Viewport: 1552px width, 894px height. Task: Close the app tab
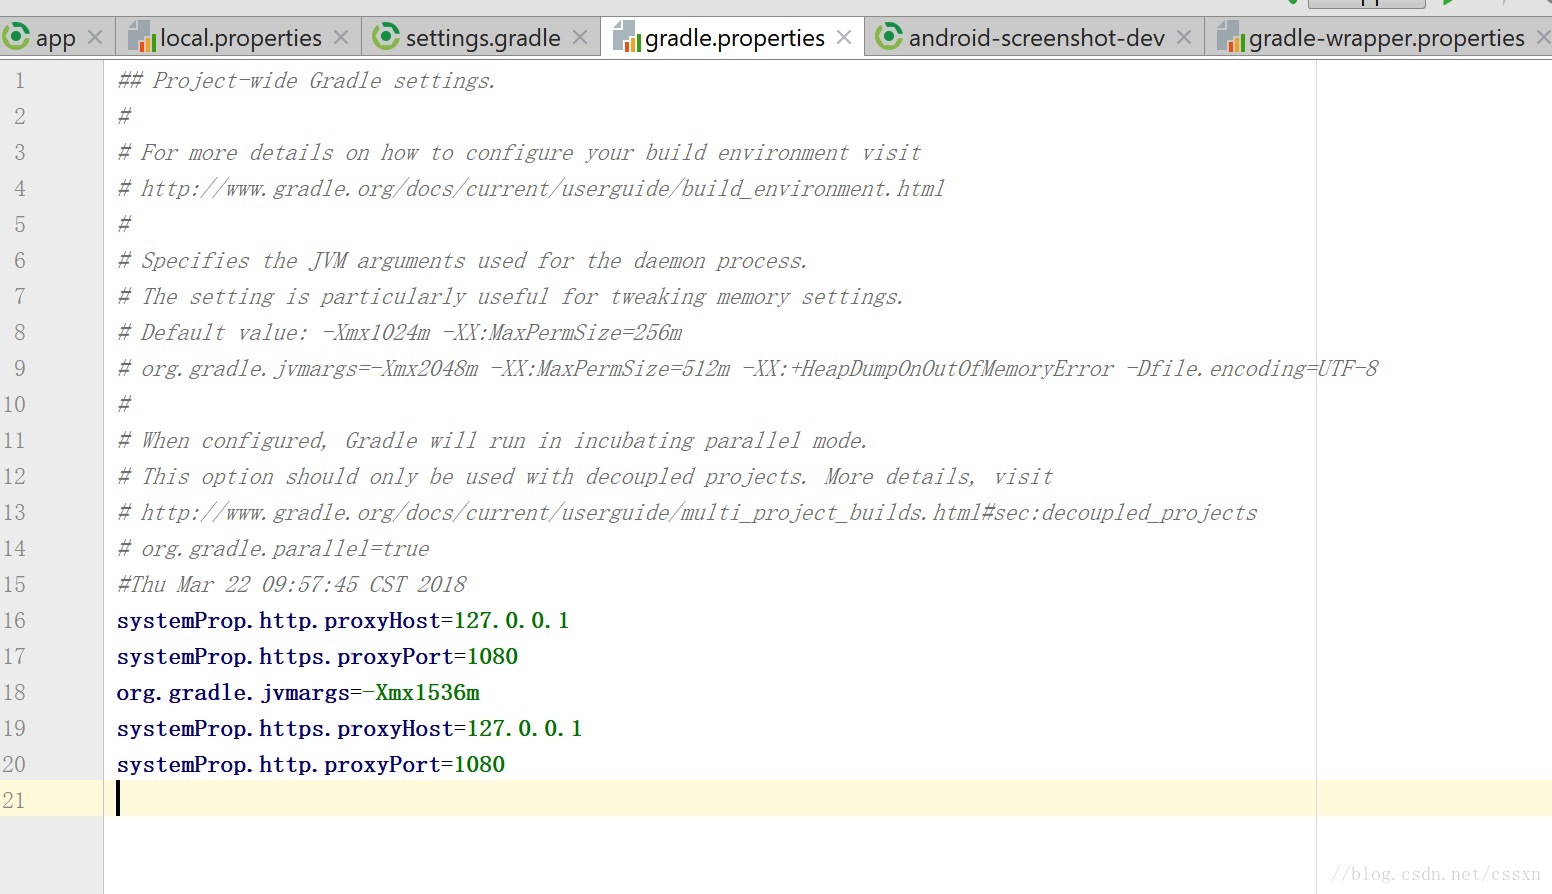click(x=95, y=38)
